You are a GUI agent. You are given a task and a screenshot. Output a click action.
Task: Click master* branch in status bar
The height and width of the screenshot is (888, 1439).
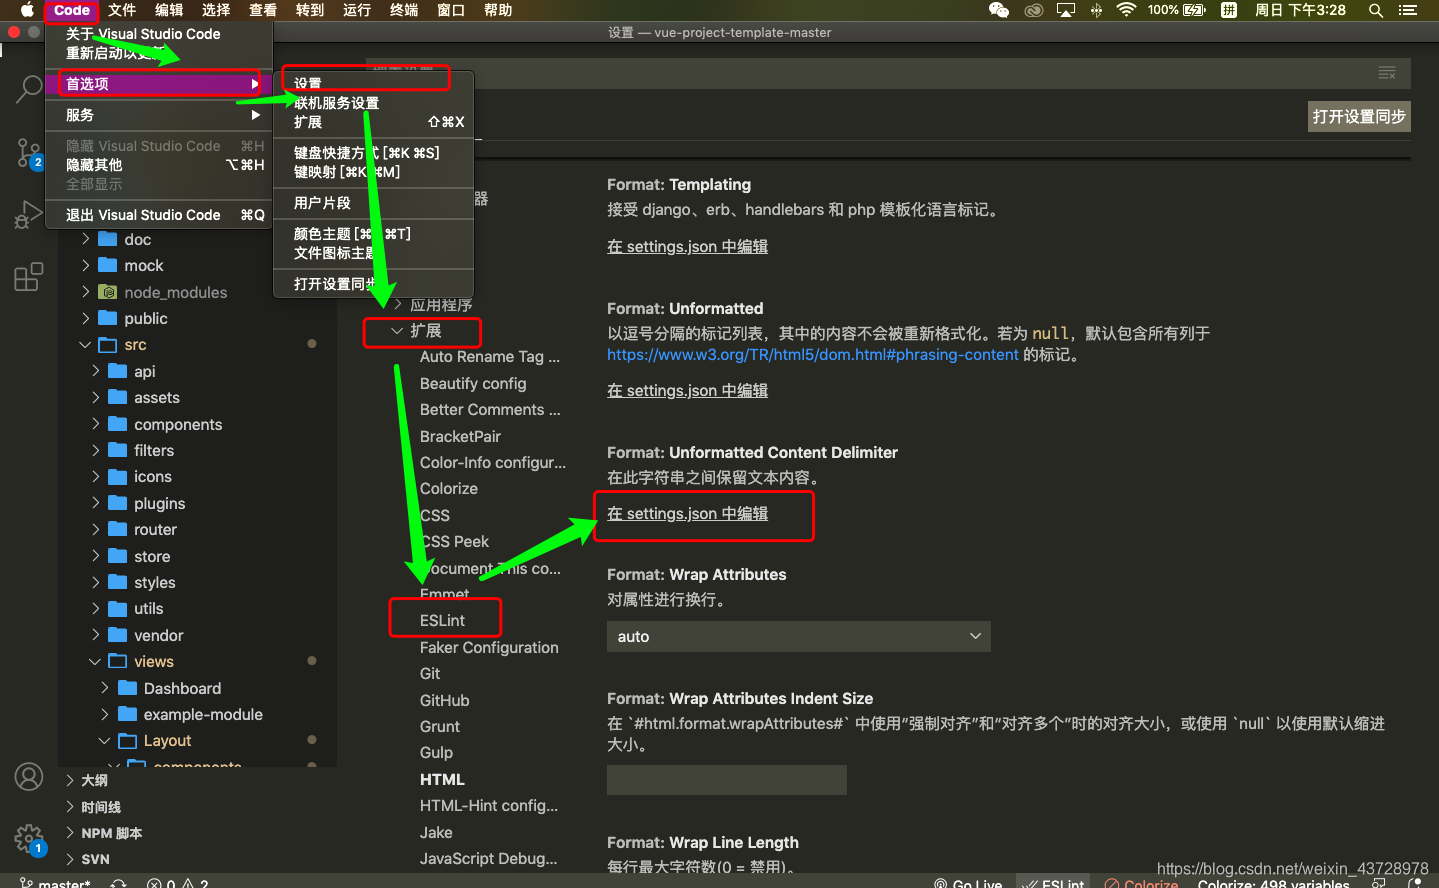(55, 884)
